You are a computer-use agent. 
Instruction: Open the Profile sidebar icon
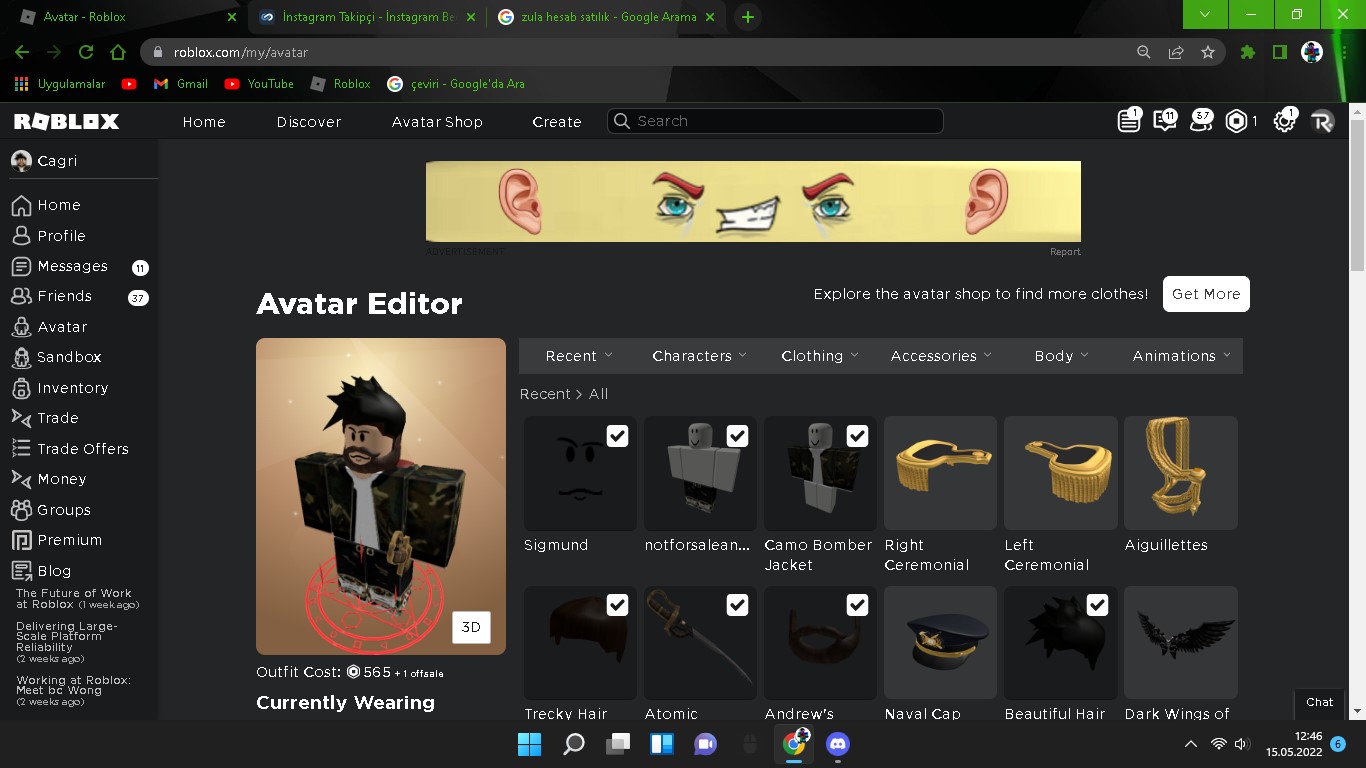(x=21, y=236)
